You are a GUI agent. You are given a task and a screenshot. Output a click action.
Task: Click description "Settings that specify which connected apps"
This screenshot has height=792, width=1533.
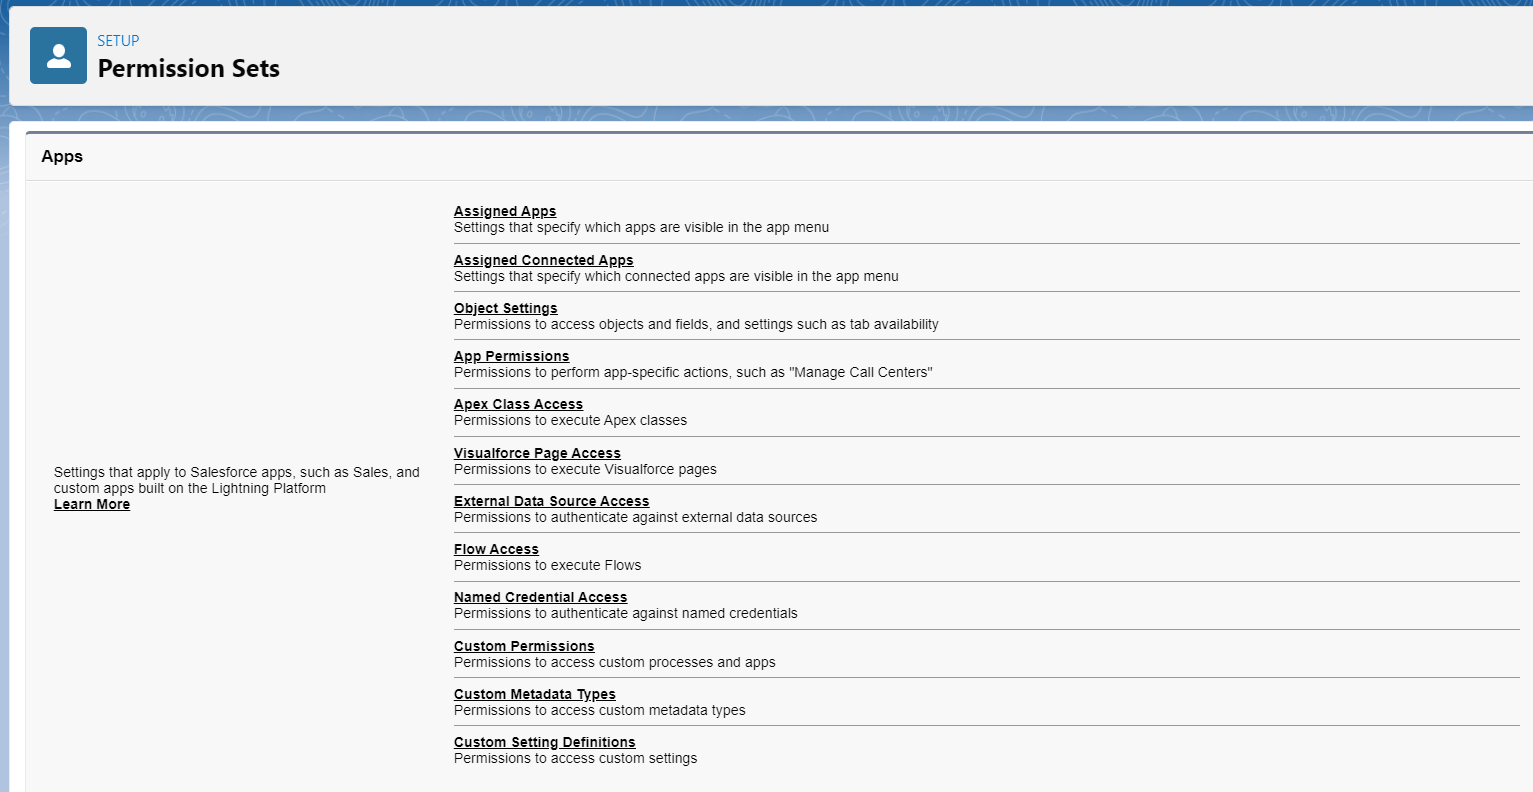(x=676, y=276)
